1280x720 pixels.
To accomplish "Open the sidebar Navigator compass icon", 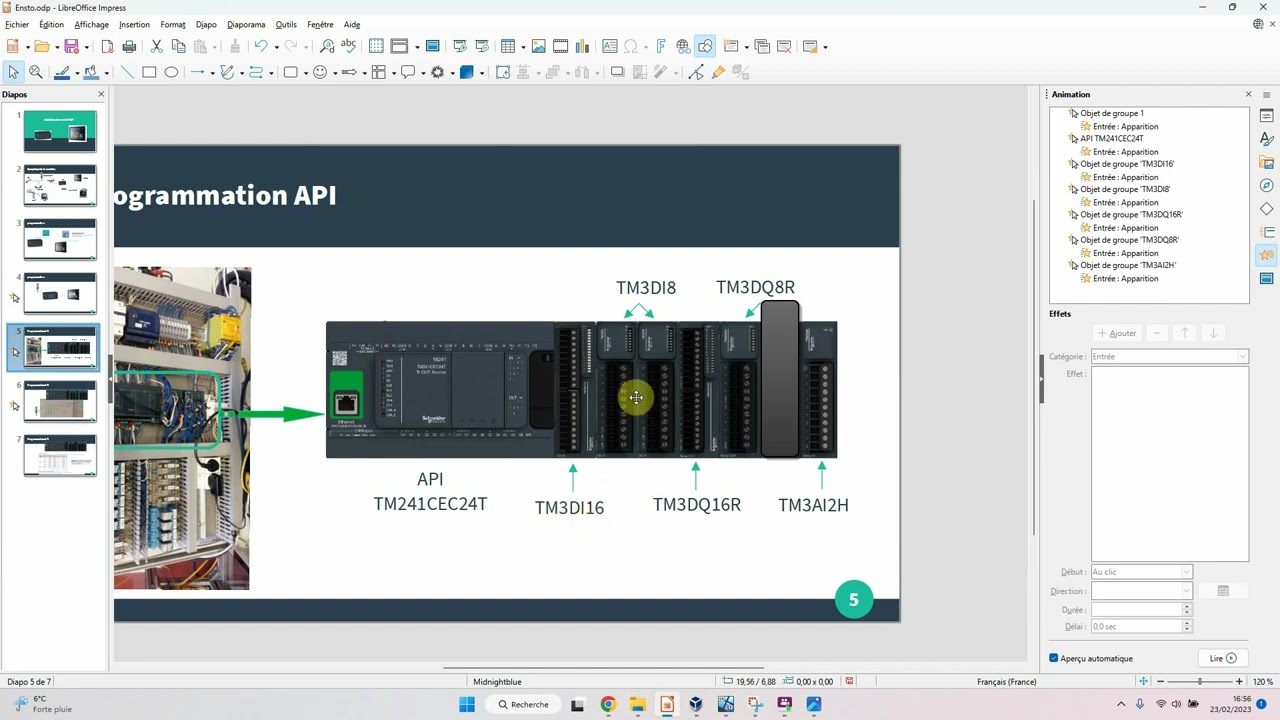I will click(x=1267, y=186).
